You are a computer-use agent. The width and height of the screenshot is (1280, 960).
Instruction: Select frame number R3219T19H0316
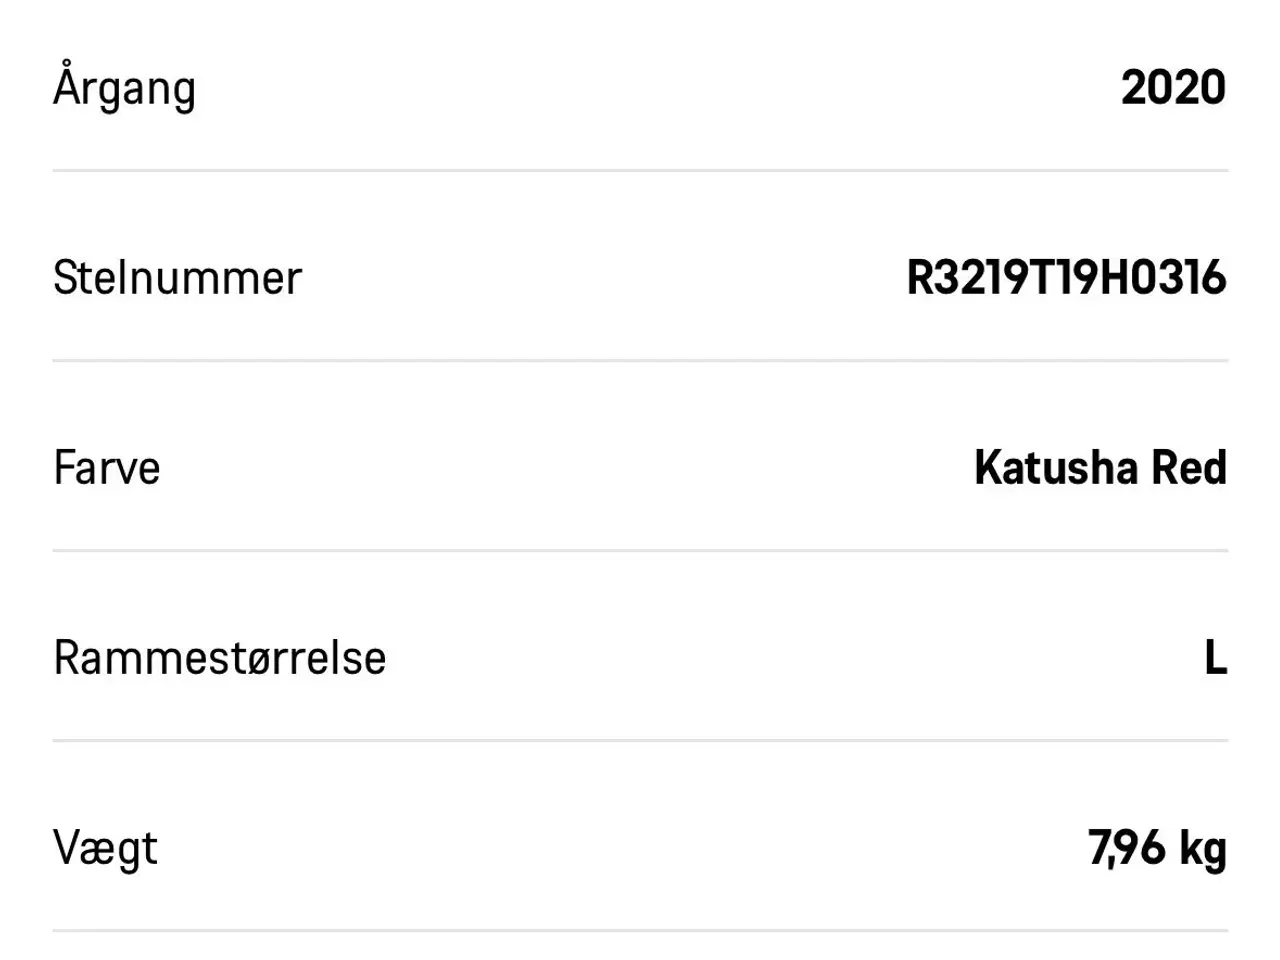coord(1066,278)
